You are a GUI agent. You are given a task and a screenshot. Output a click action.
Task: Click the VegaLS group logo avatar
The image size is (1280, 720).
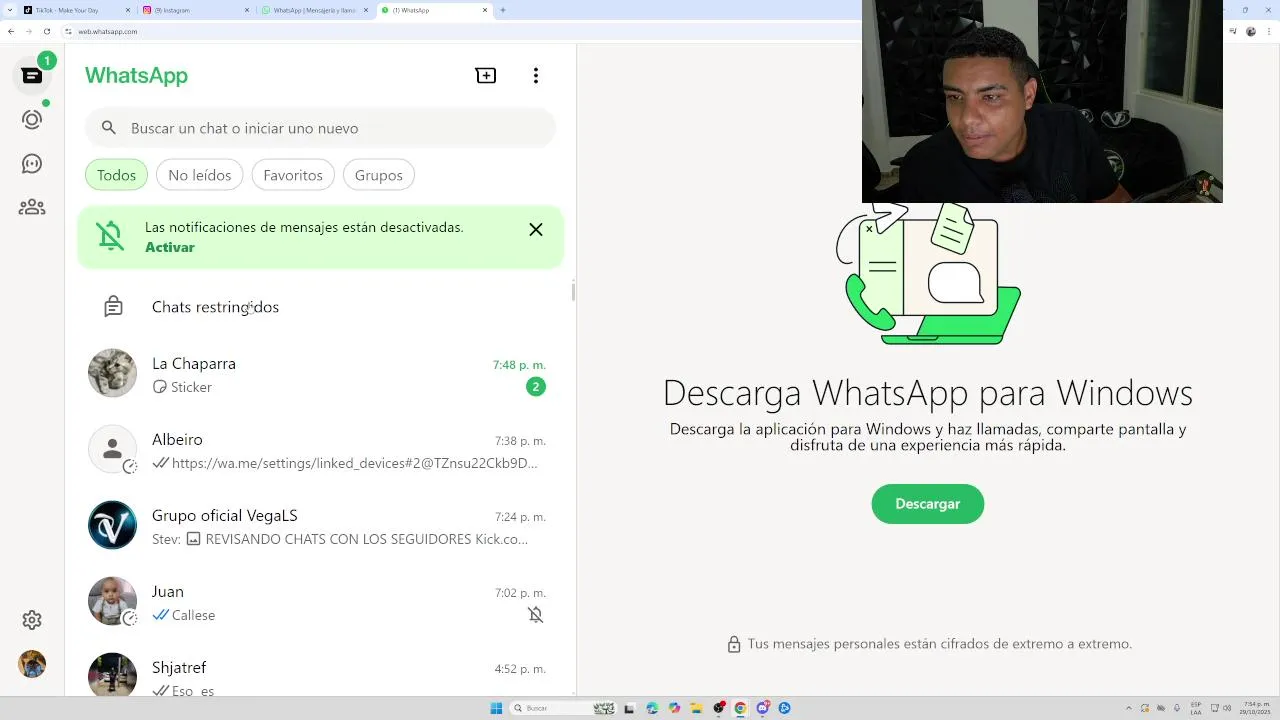click(112, 525)
